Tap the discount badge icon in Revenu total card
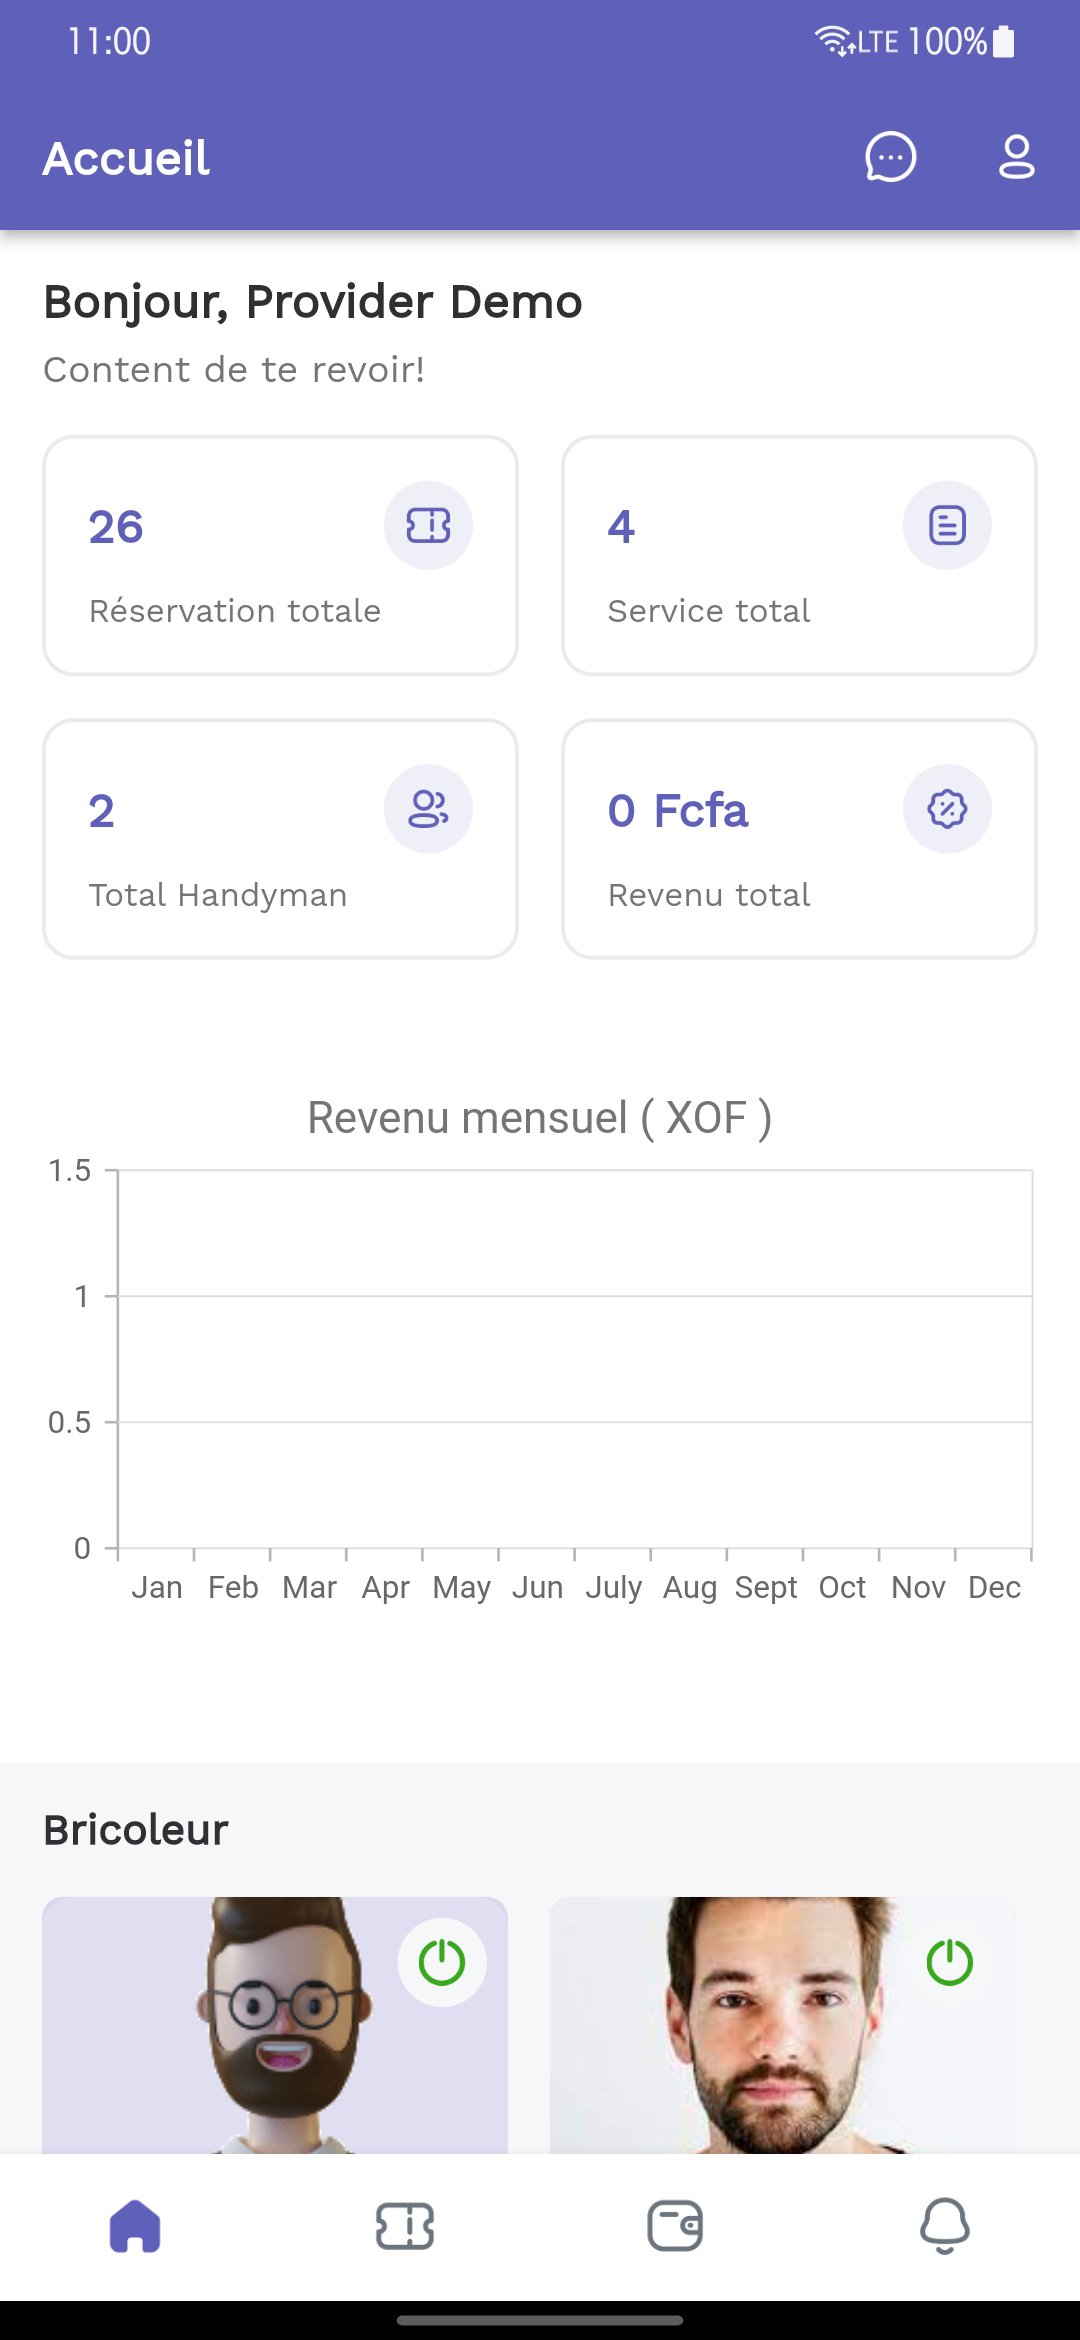Image resolution: width=1080 pixels, height=2340 pixels. coord(947,809)
